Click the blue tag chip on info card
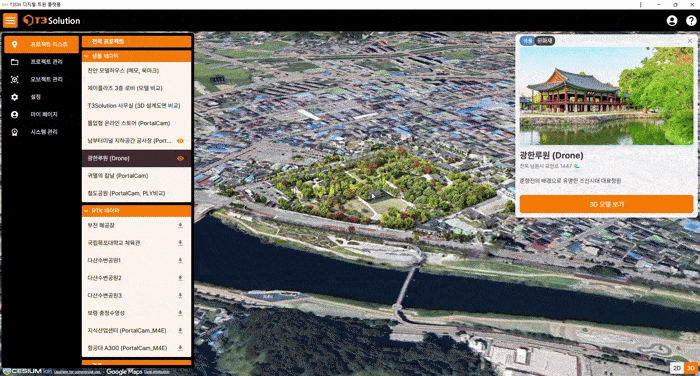The height and width of the screenshot is (376, 700). click(528, 41)
